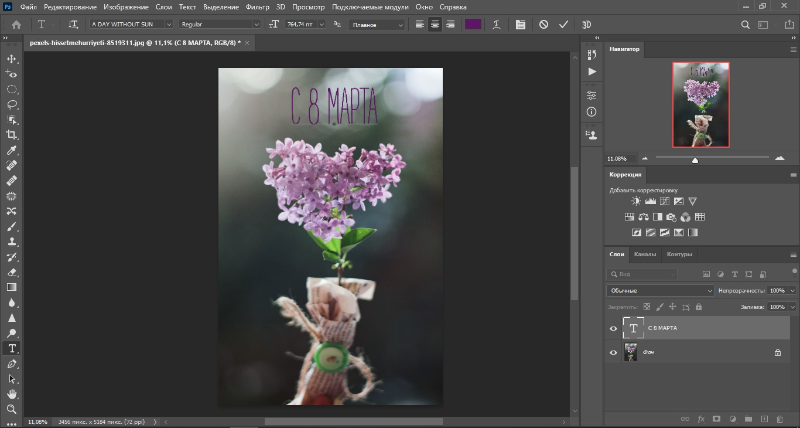The width and height of the screenshot is (800, 428).
Task: Toggle center text alignment
Action: tap(435, 24)
